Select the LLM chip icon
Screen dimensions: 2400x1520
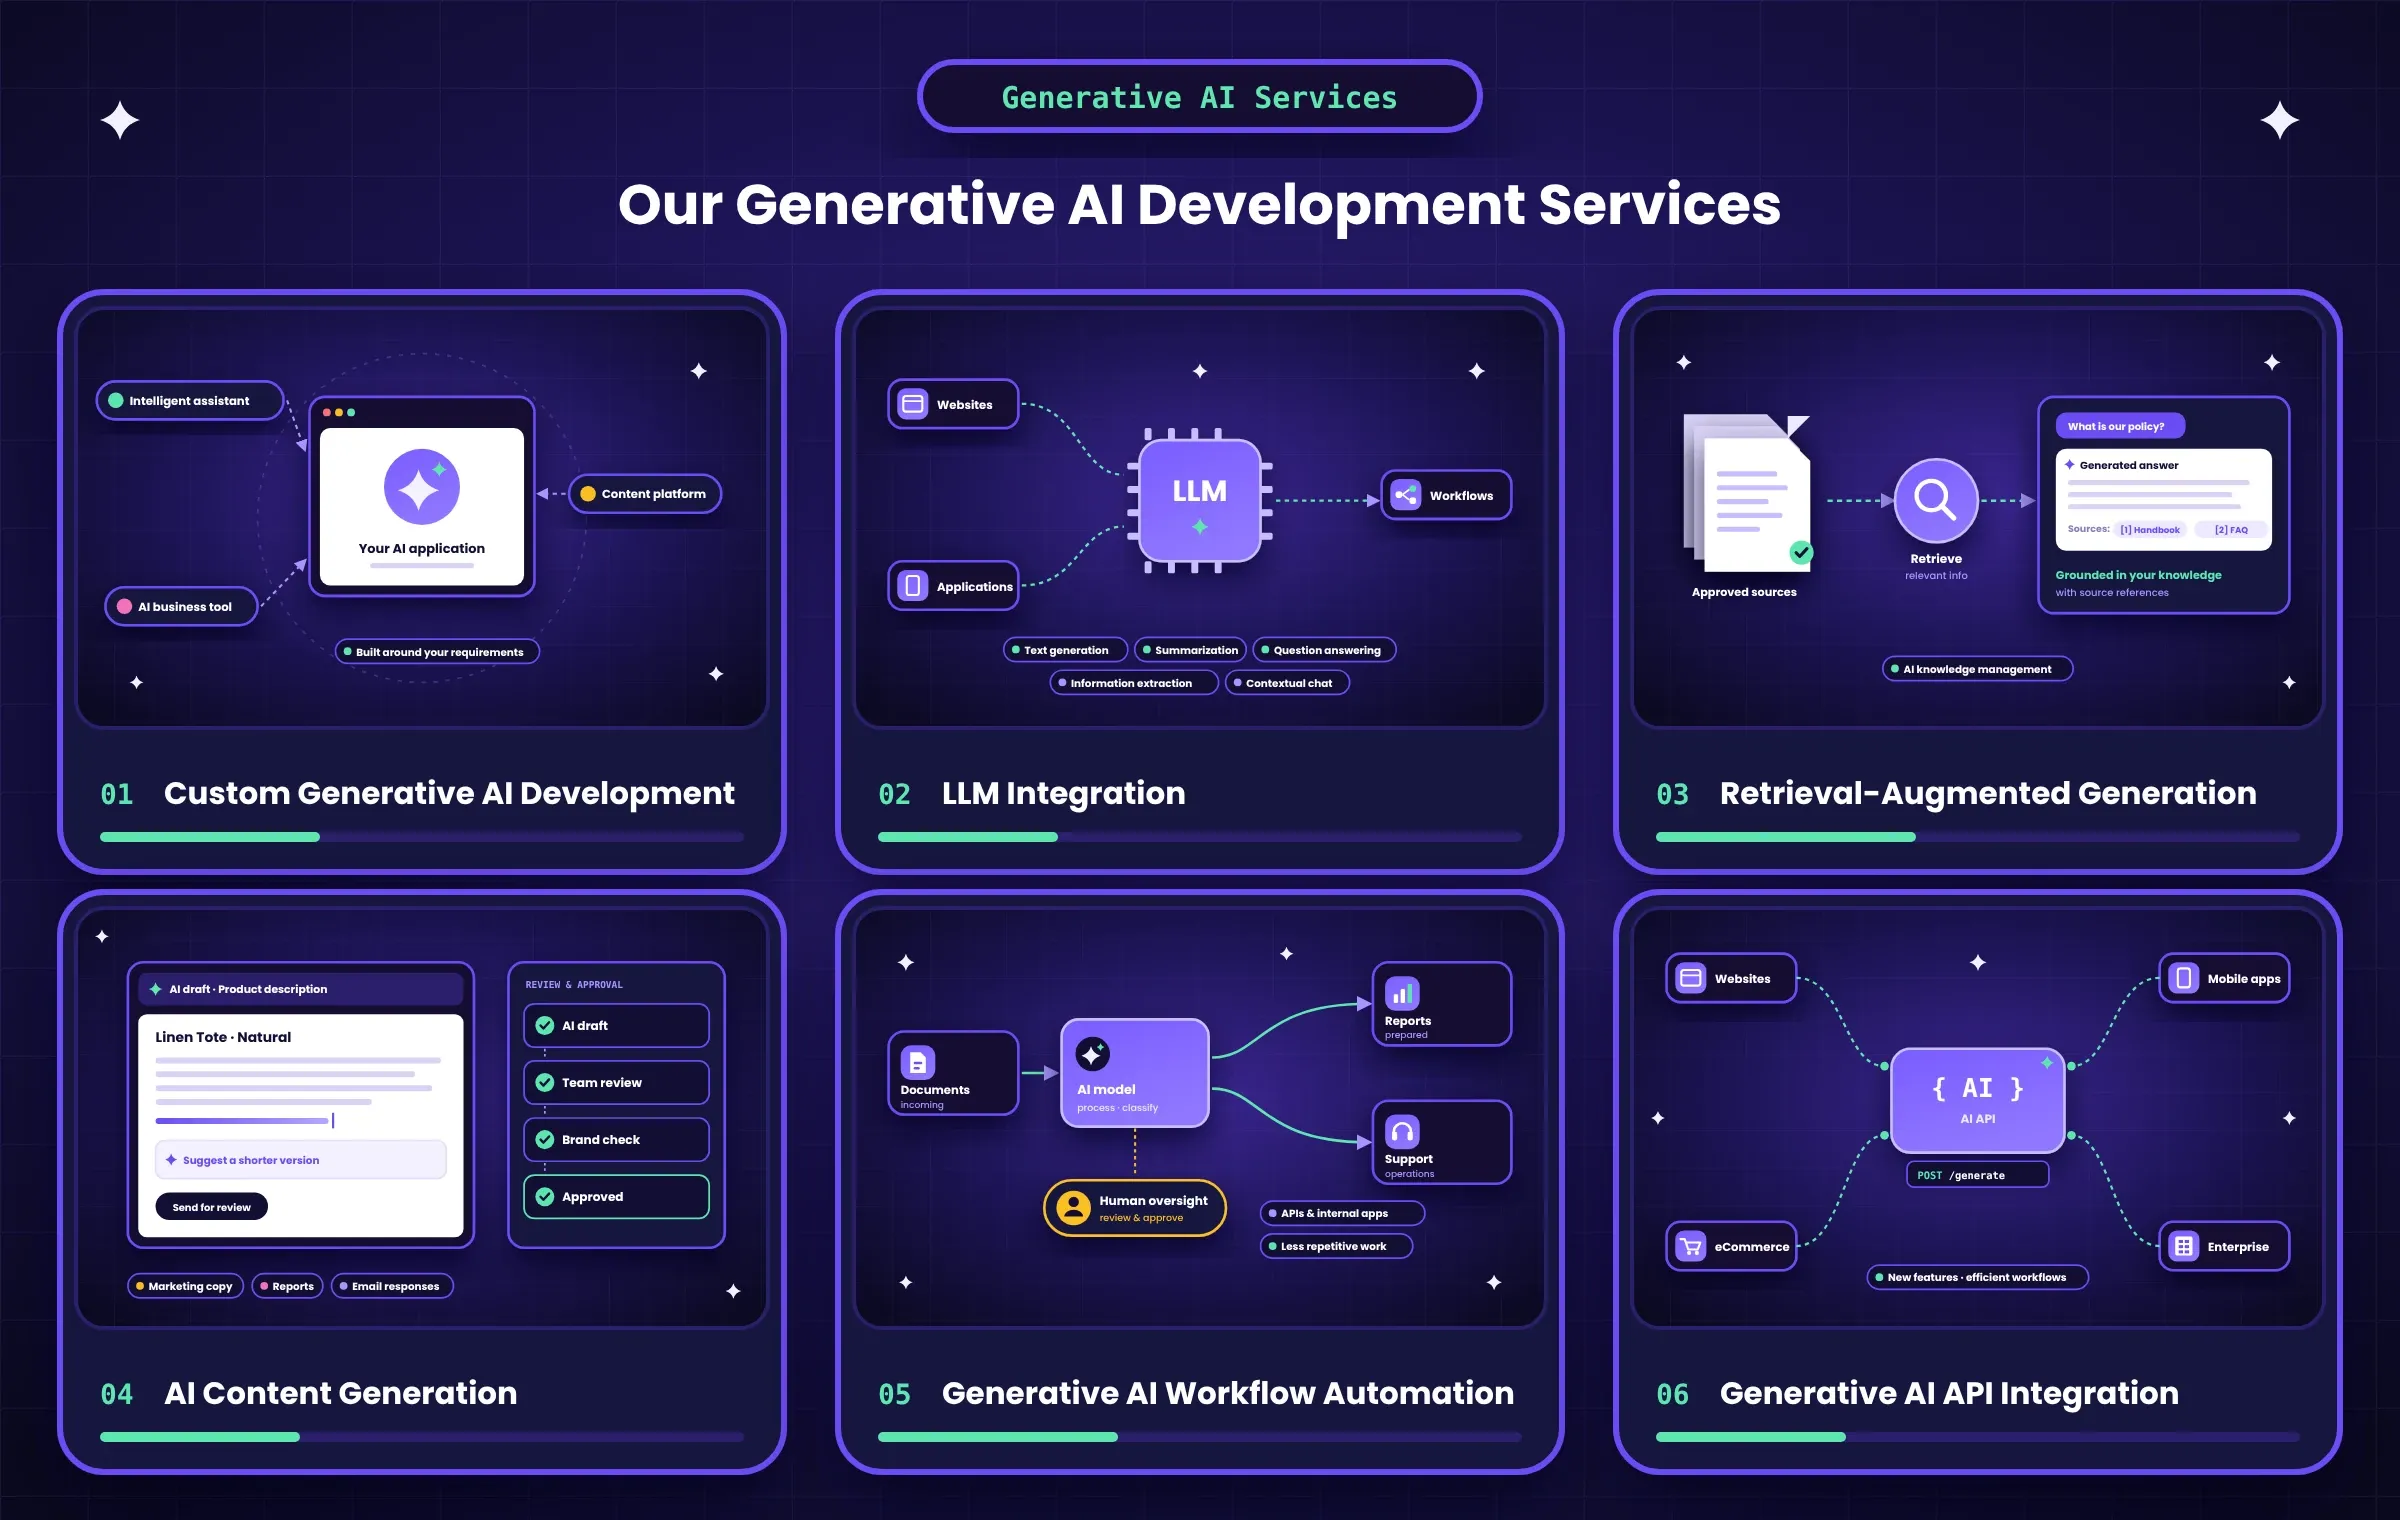1199,501
